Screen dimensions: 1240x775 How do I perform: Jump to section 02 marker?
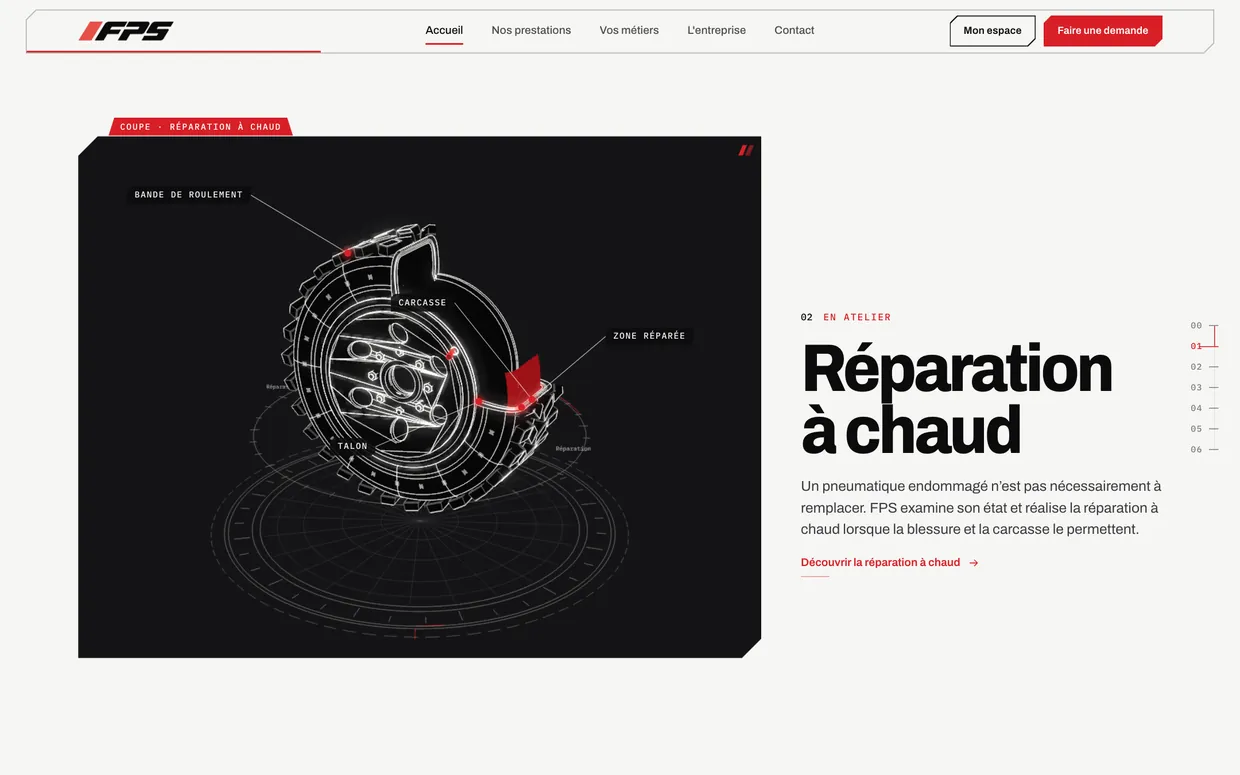tap(1204, 367)
